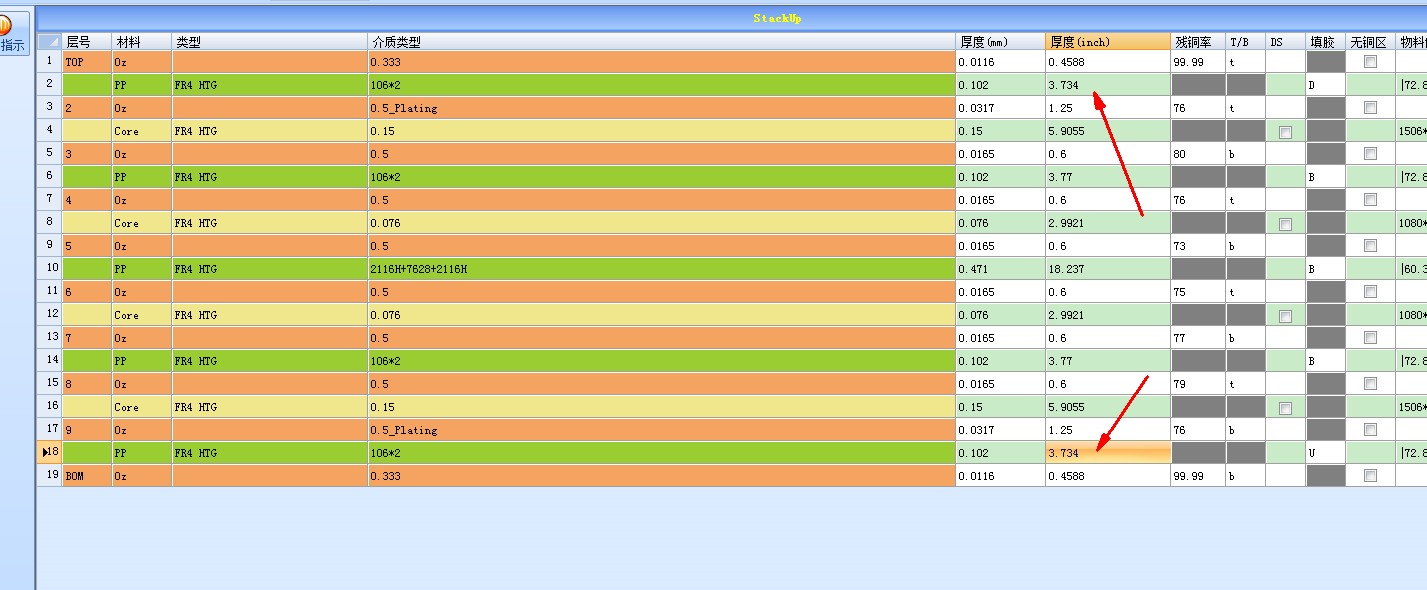Click the 类型 column header
The image size is (1427, 590).
270,42
